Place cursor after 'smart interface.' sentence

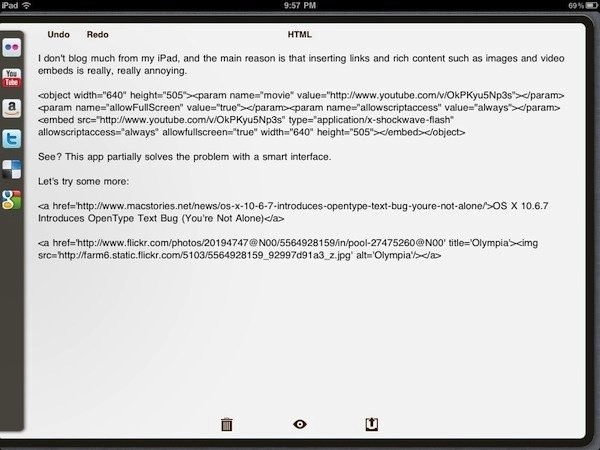pos(331,157)
